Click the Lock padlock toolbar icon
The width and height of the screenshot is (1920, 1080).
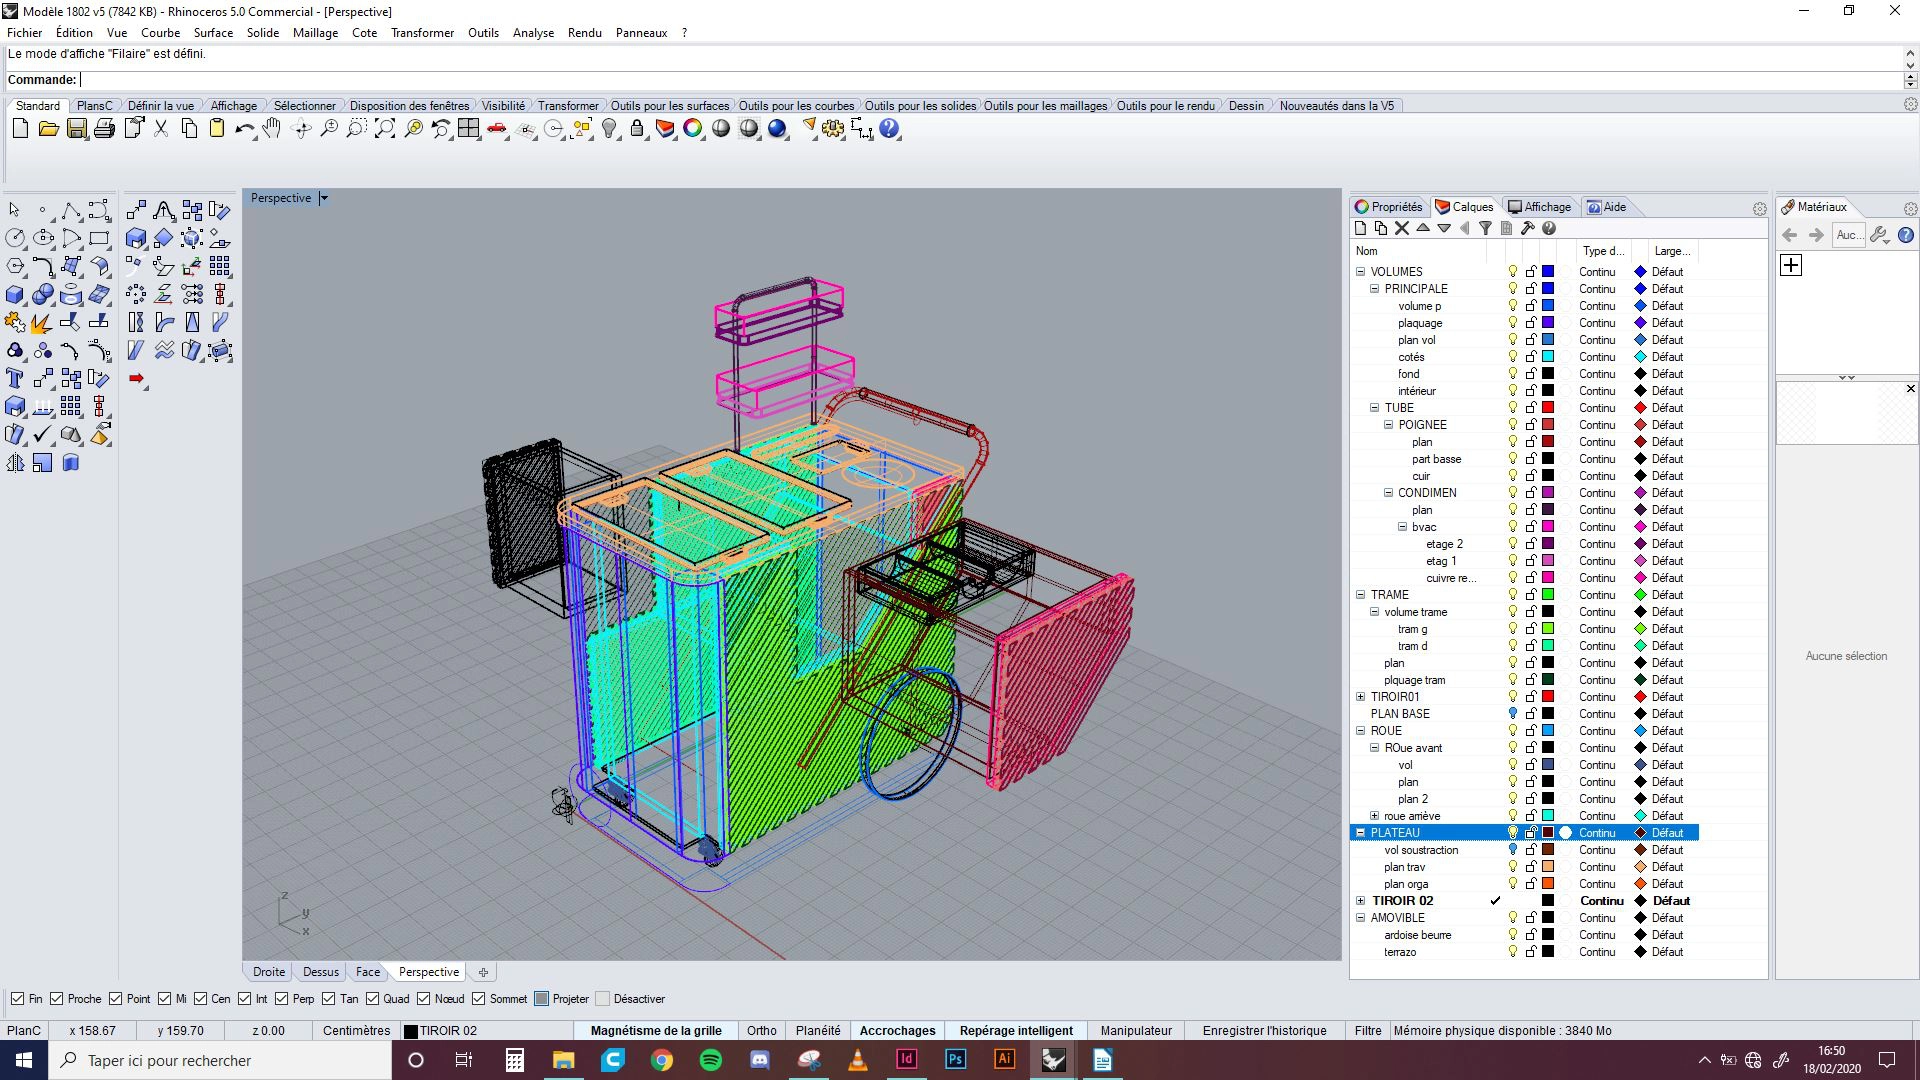[637, 129]
